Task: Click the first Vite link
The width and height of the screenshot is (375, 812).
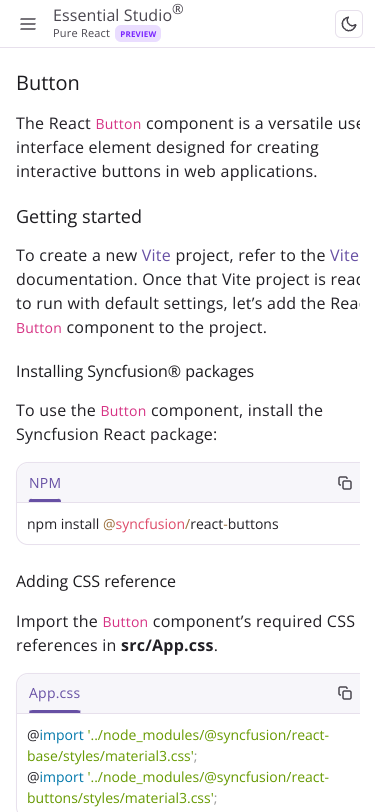Action: [156, 255]
